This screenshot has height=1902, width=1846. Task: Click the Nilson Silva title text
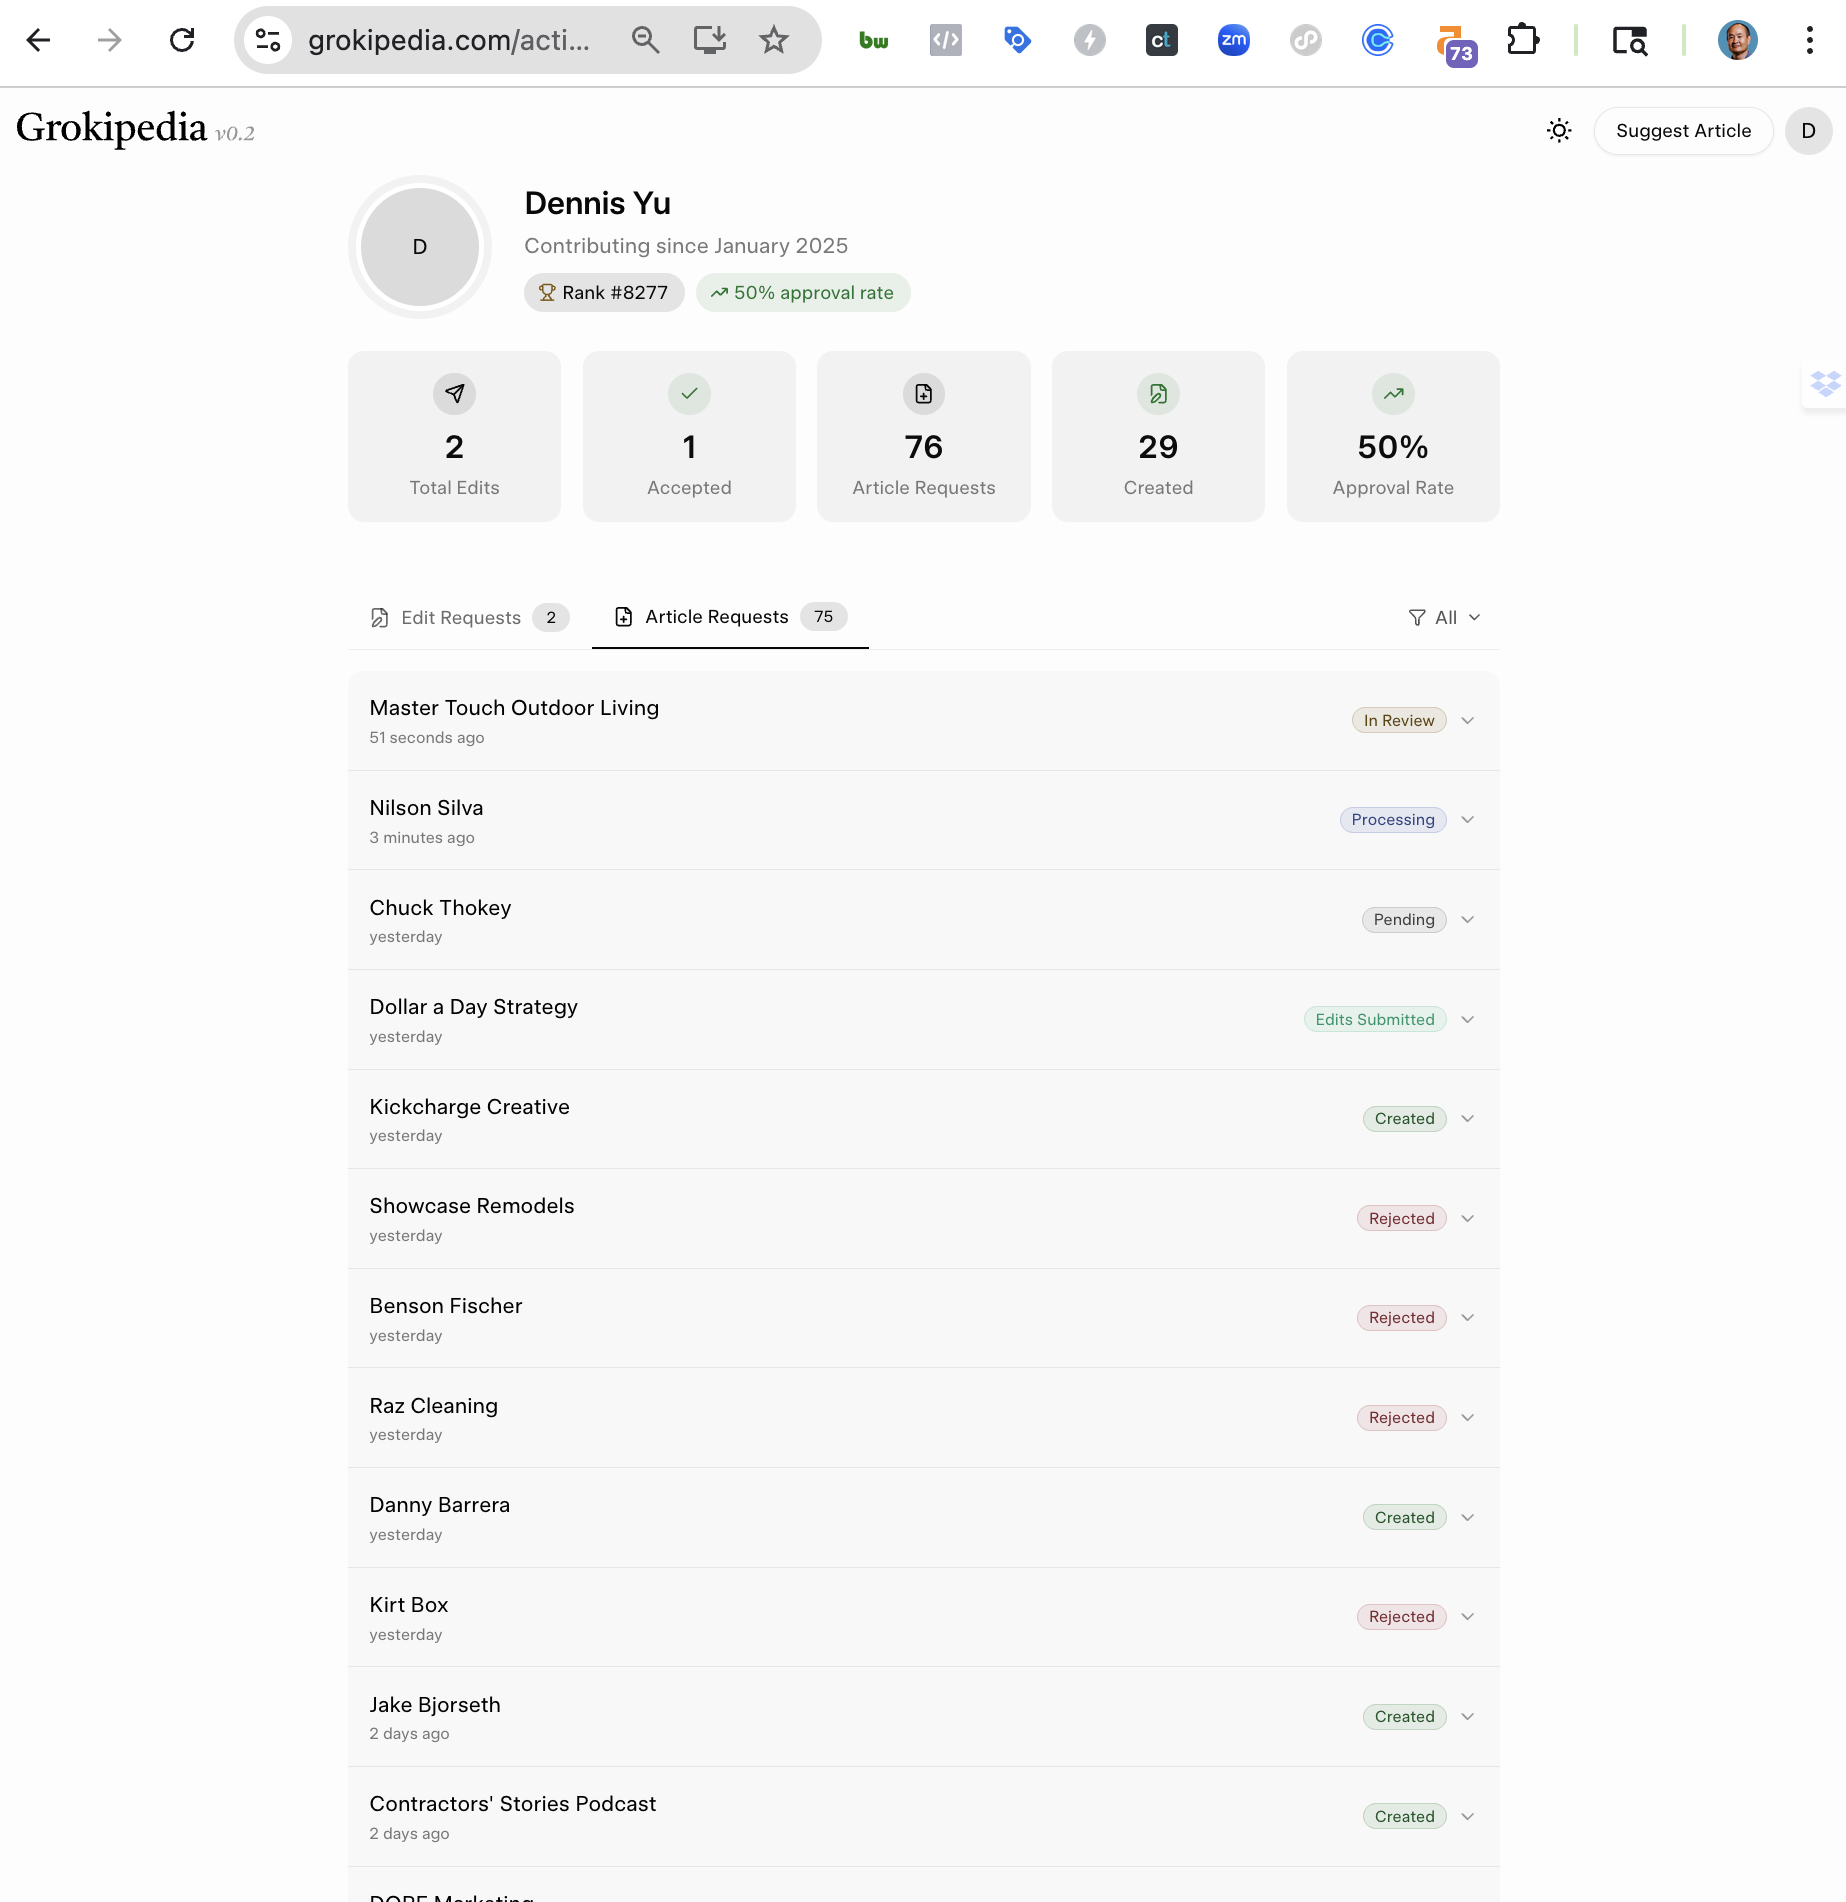click(426, 808)
